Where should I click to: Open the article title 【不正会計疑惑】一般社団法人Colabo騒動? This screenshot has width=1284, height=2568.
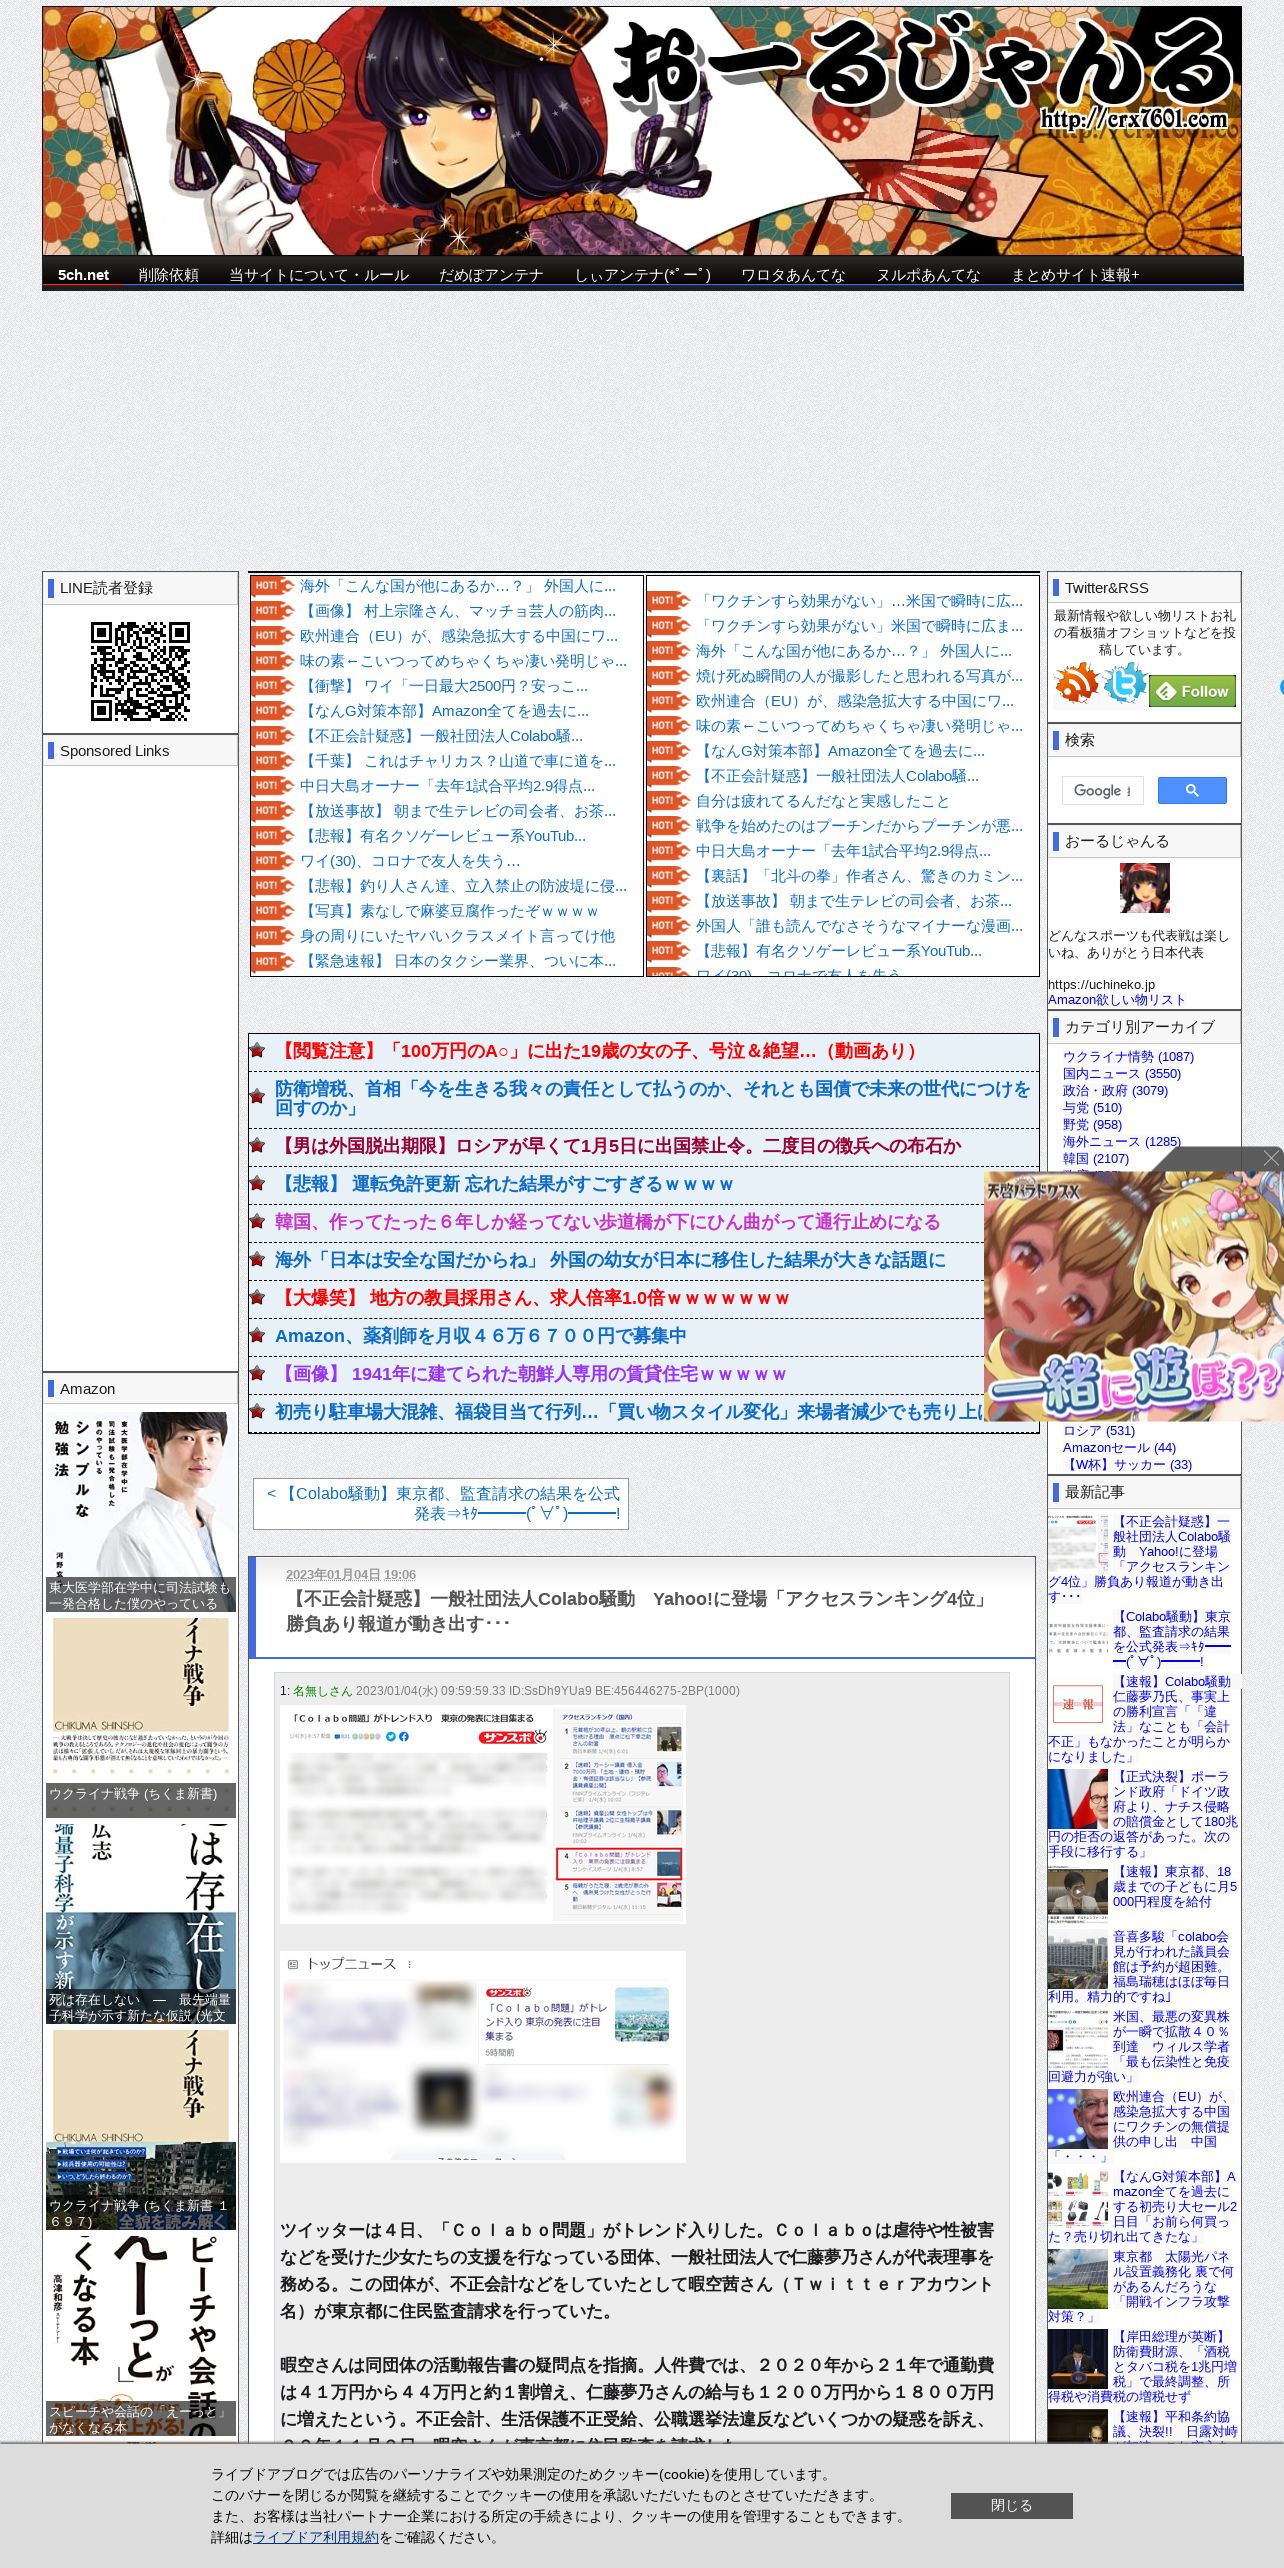click(640, 1611)
